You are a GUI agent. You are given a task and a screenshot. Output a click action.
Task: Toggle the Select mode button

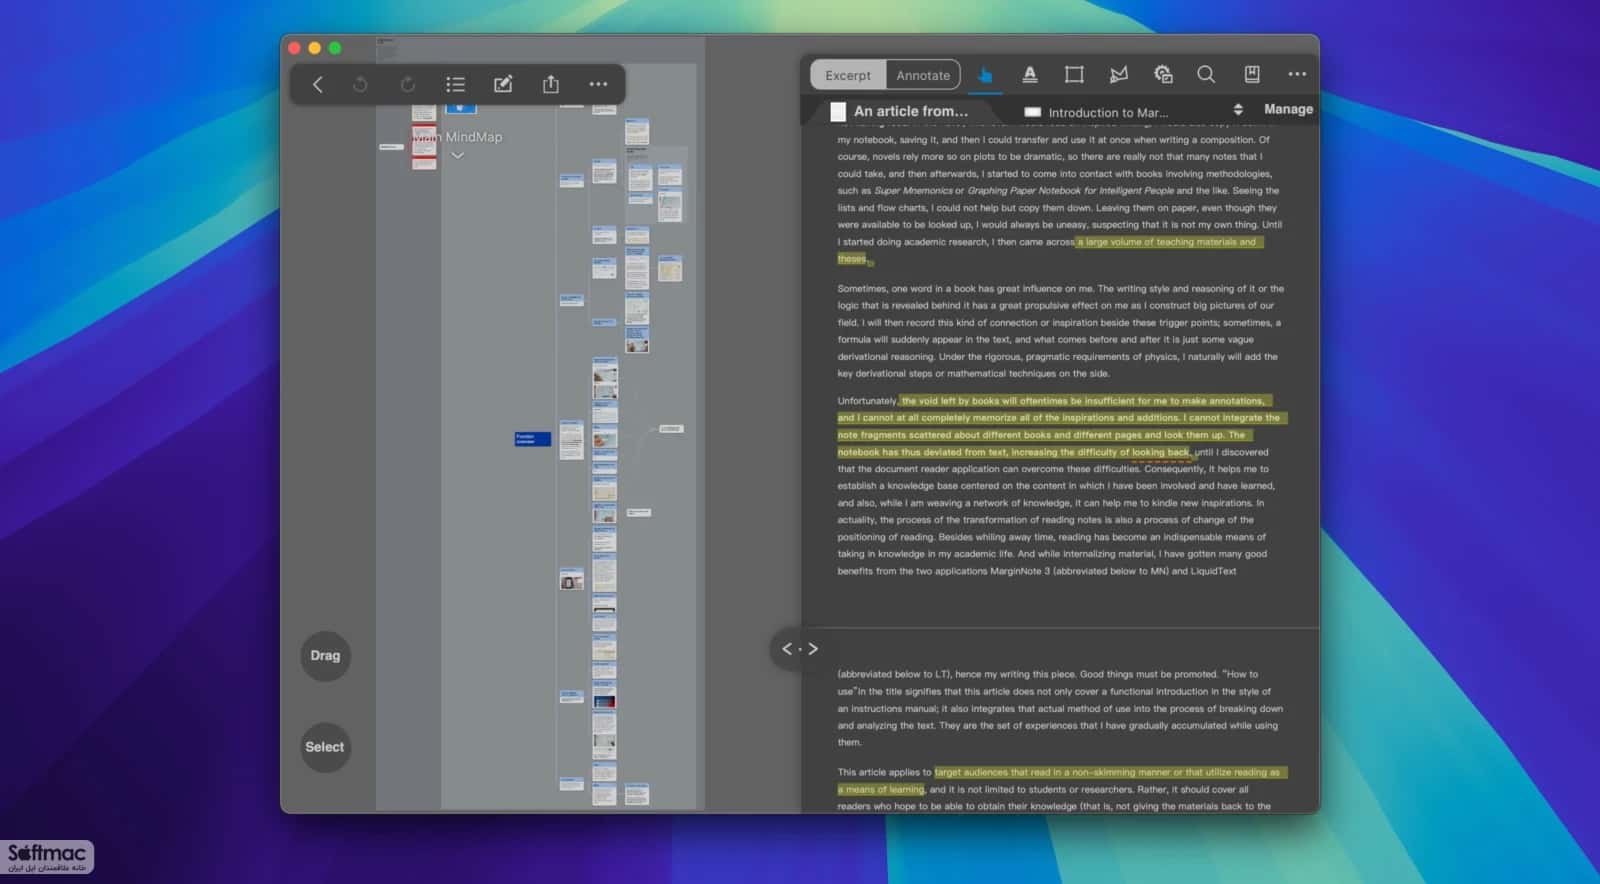coord(325,747)
